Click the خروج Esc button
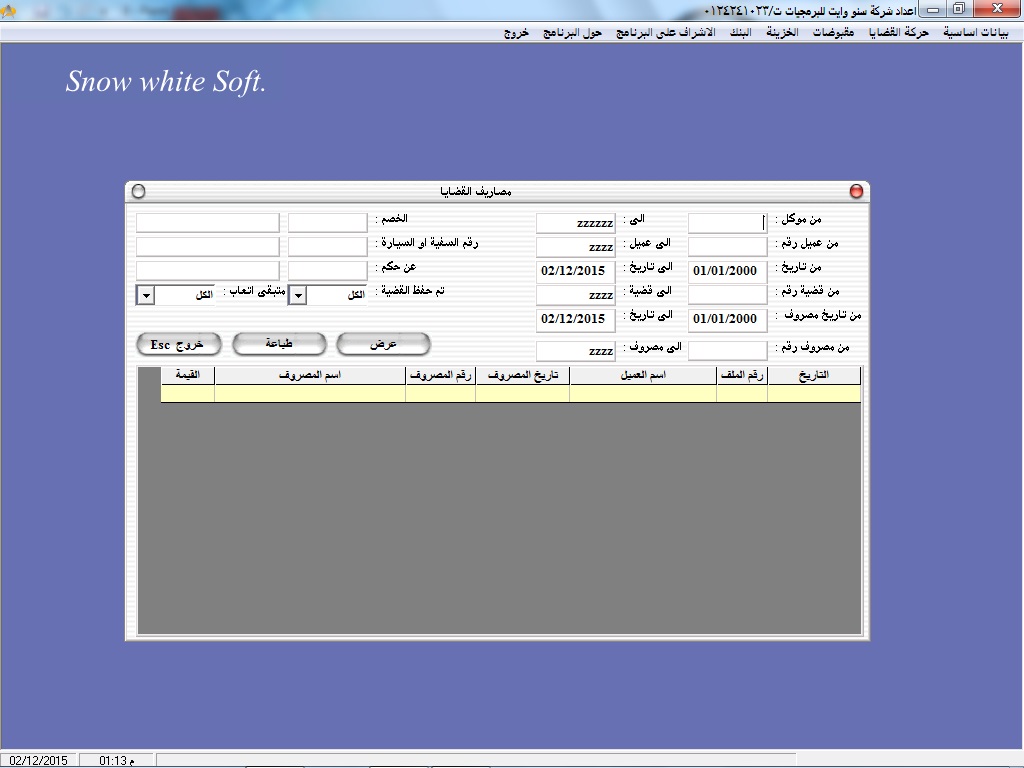The image size is (1024, 768). (177, 344)
